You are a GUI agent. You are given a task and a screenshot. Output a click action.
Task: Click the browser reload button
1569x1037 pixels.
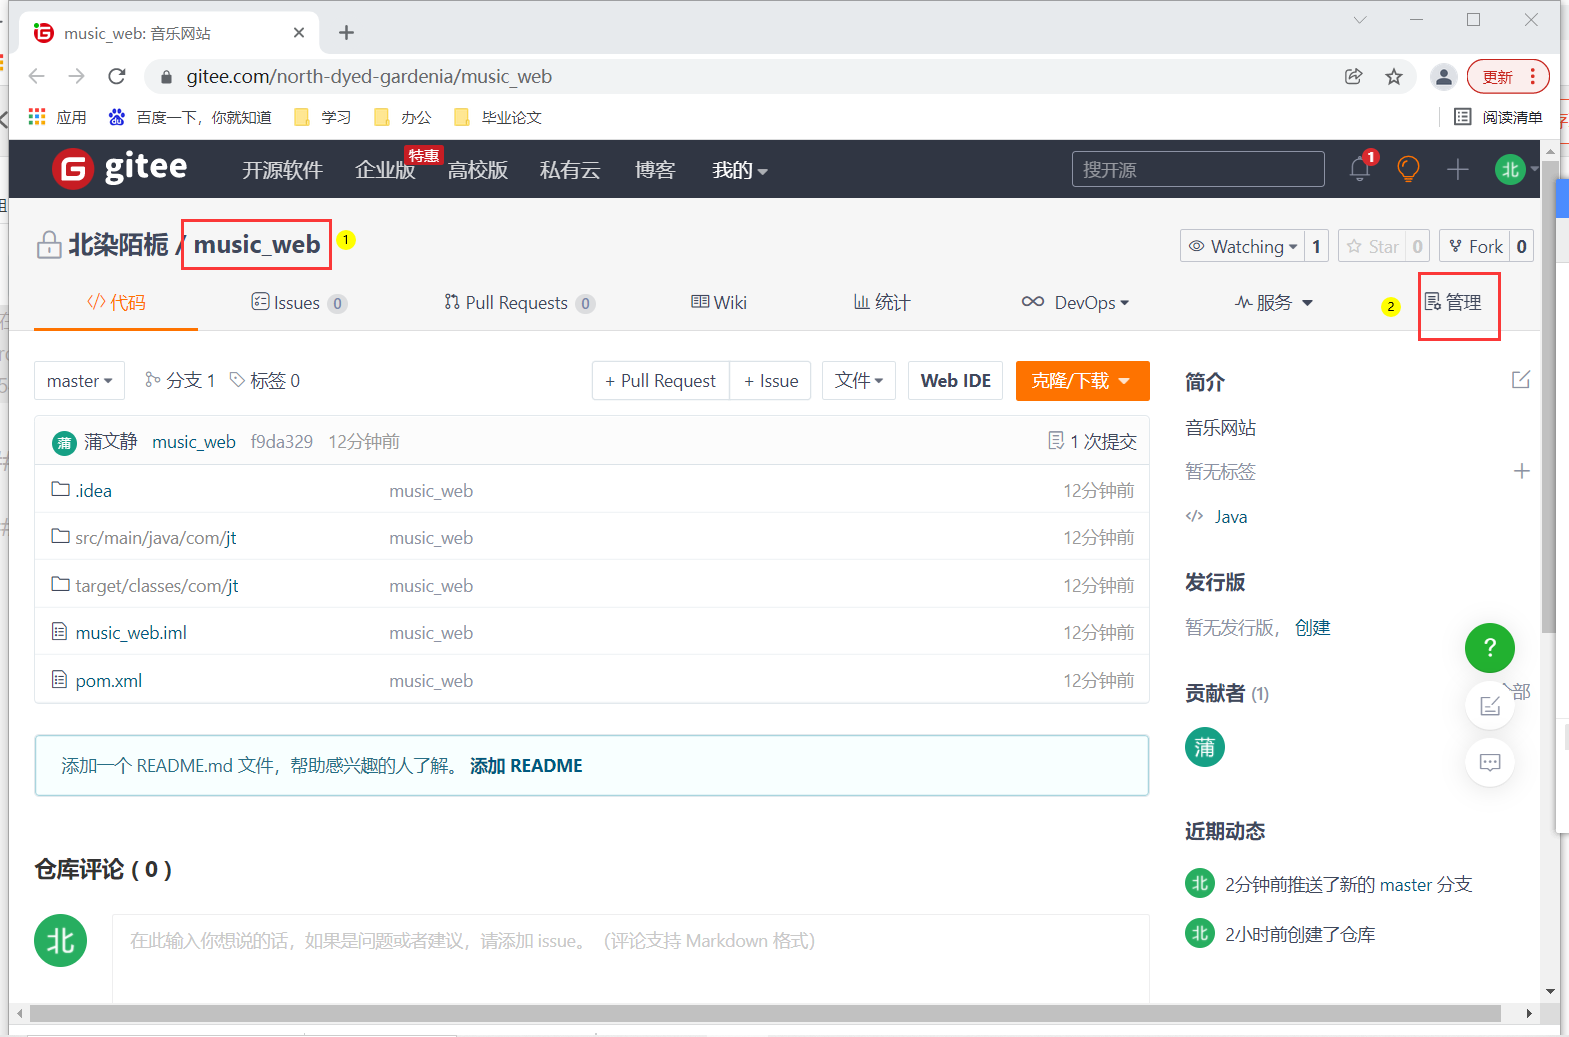pyautogui.click(x=117, y=77)
